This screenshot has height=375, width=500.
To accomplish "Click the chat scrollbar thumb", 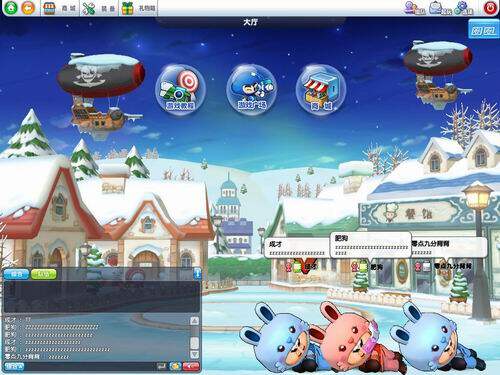I will [x=195, y=342].
